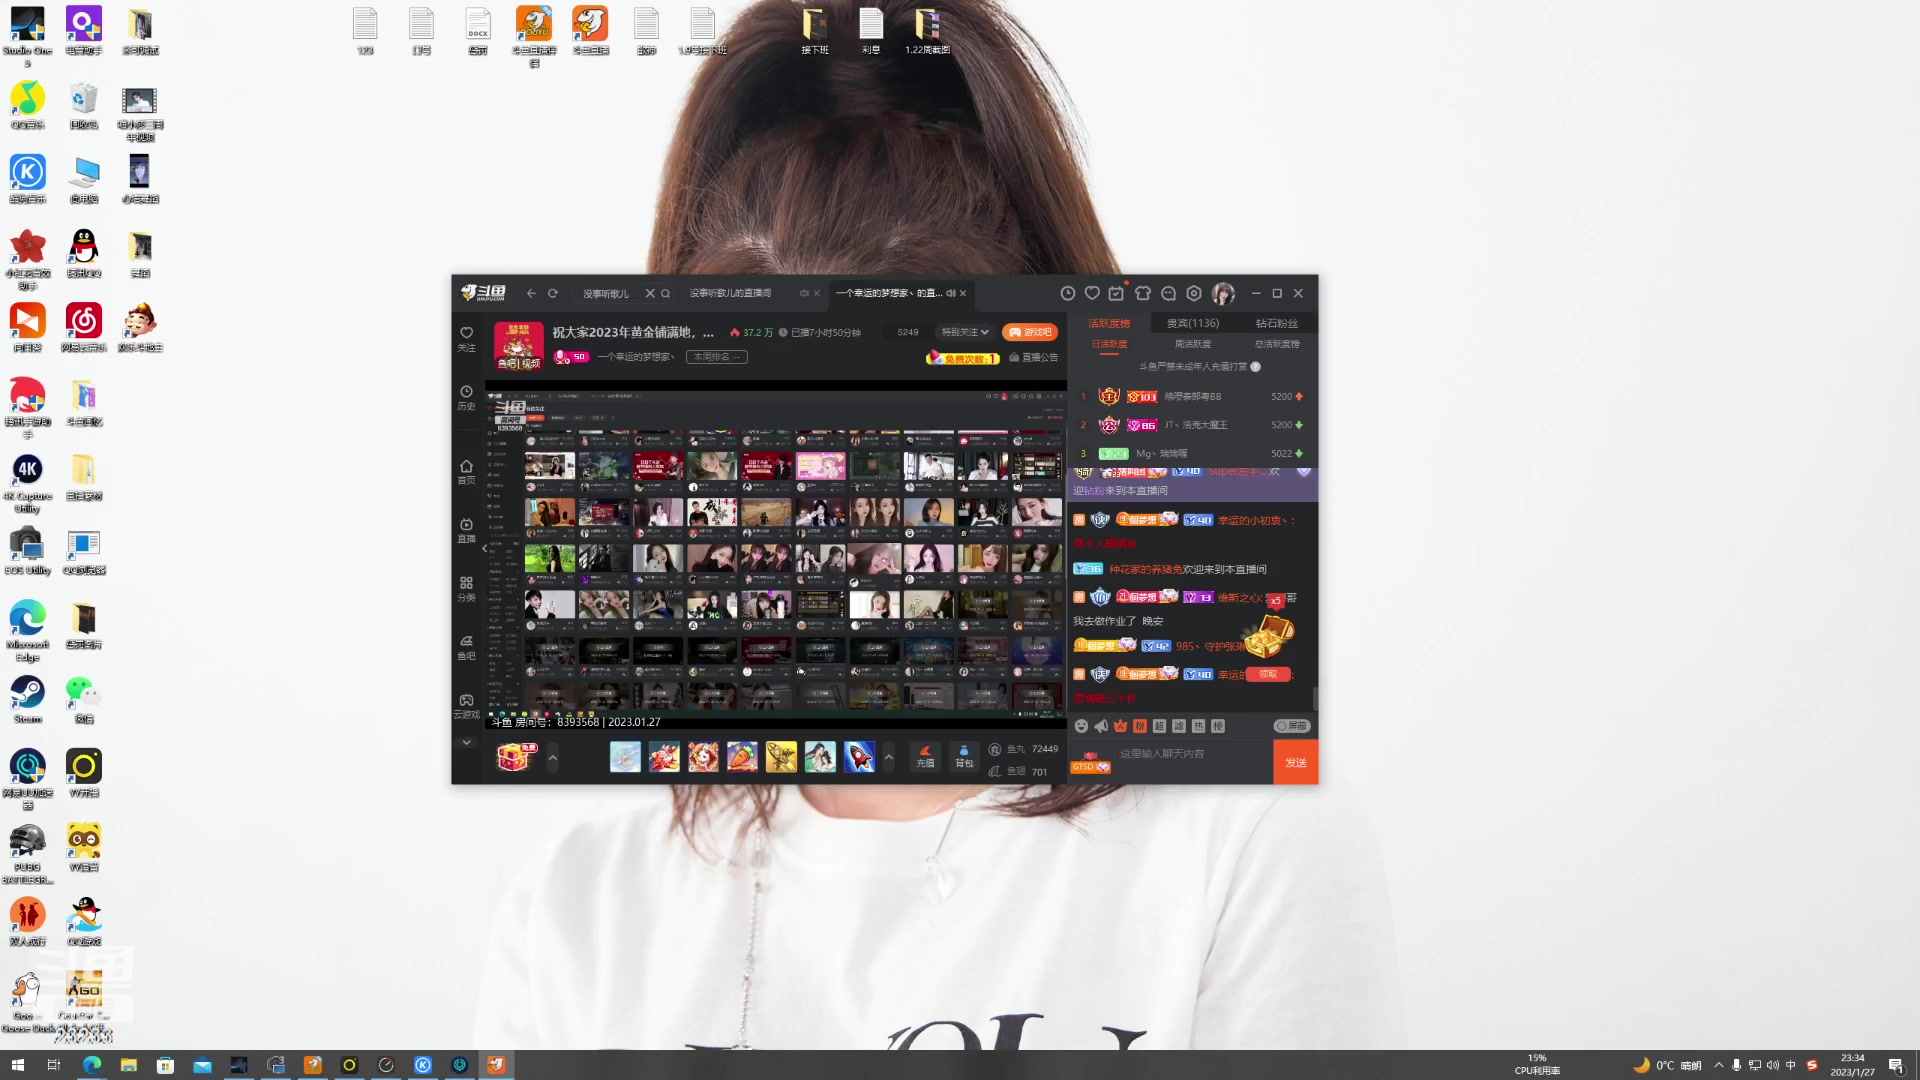
Task: Expand the sidebar down chevron below 云游戏
Action: pos(466,743)
